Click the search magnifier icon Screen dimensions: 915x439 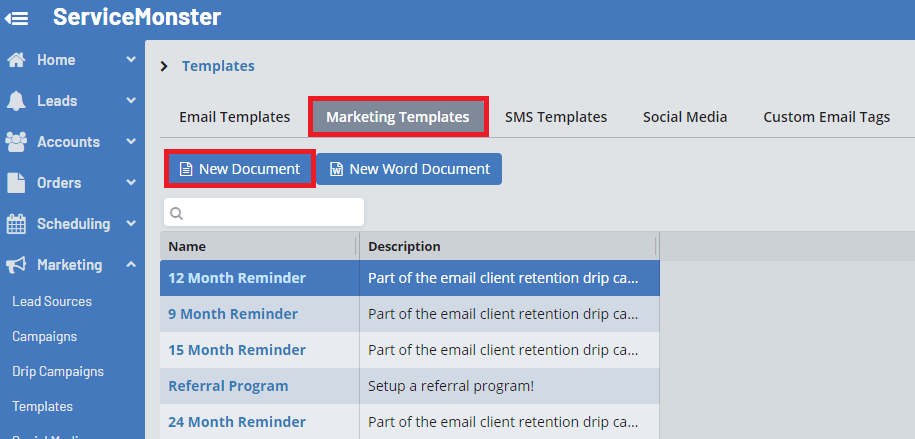[x=177, y=213]
